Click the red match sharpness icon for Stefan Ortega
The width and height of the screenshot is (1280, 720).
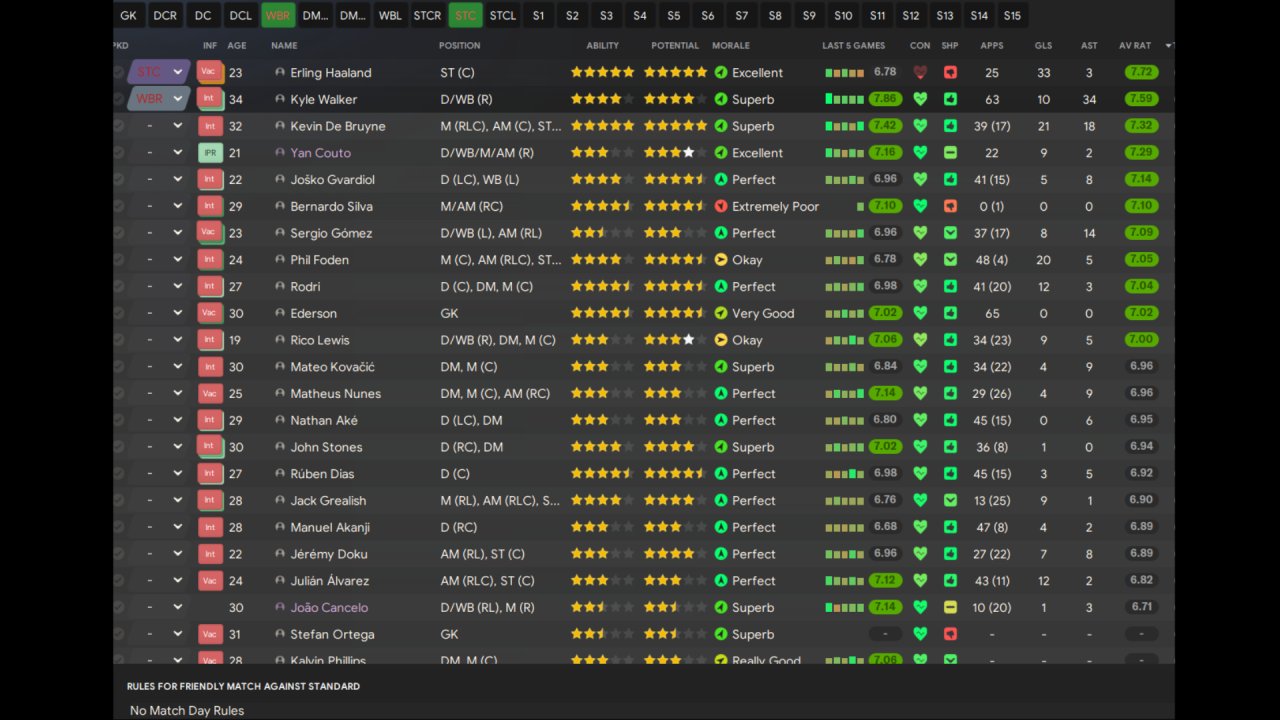point(950,634)
